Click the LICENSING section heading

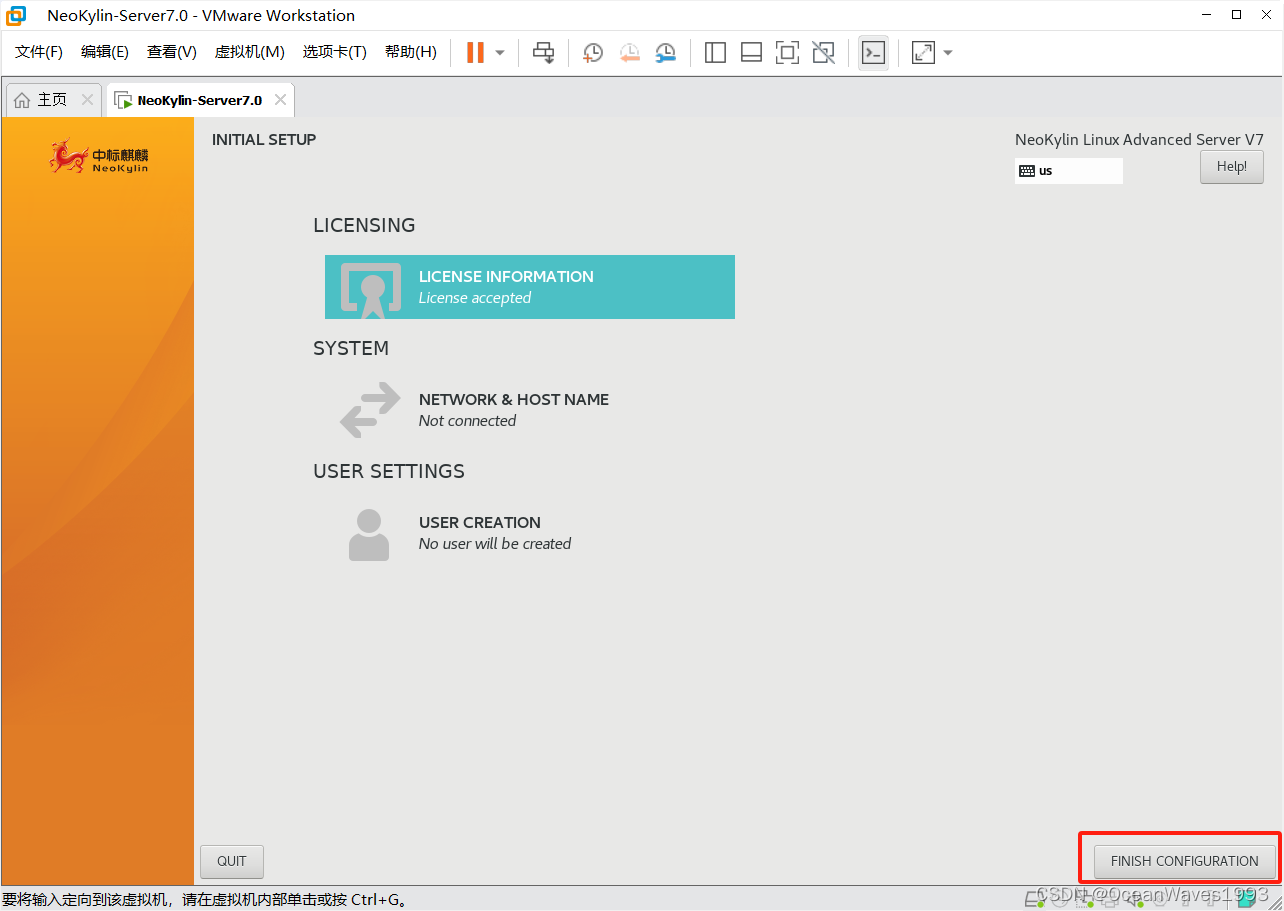click(364, 225)
